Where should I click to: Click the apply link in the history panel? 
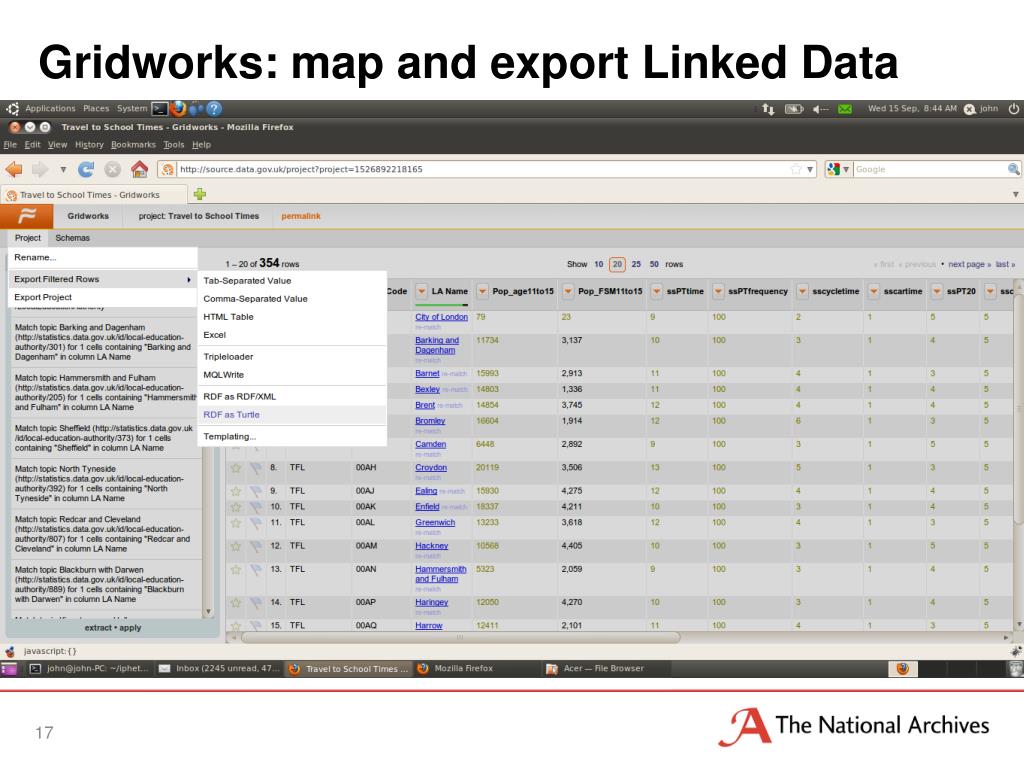click(x=130, y=628)
